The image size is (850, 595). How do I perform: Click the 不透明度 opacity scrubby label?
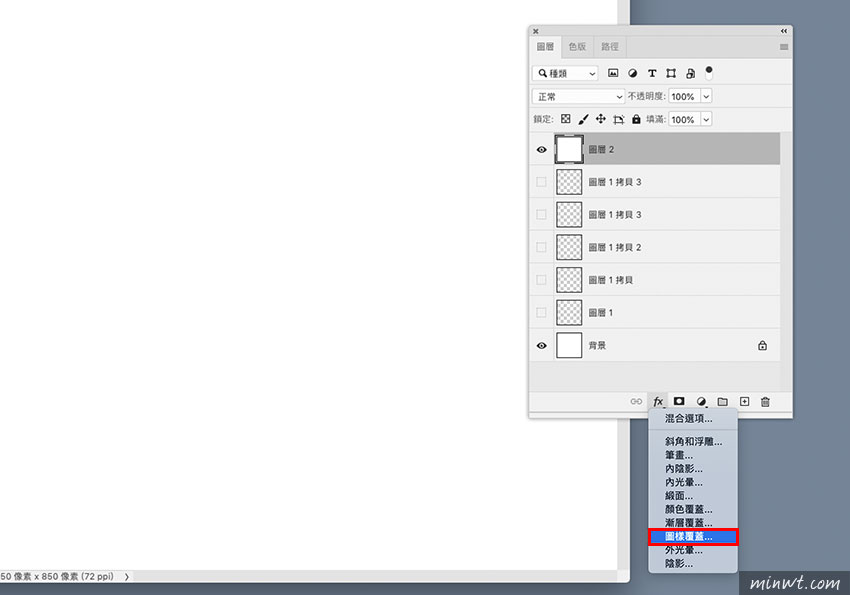tap(646, 96)
